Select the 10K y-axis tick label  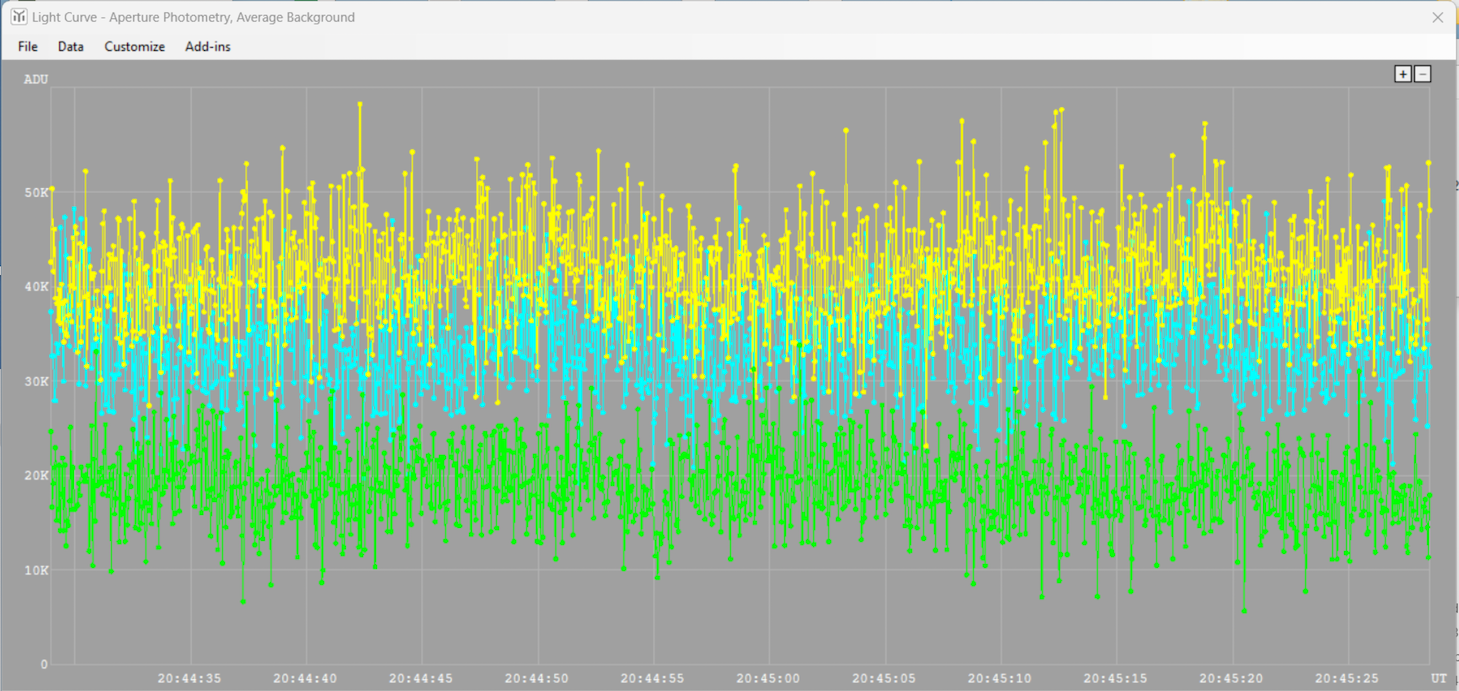click(x=36, y=571)
